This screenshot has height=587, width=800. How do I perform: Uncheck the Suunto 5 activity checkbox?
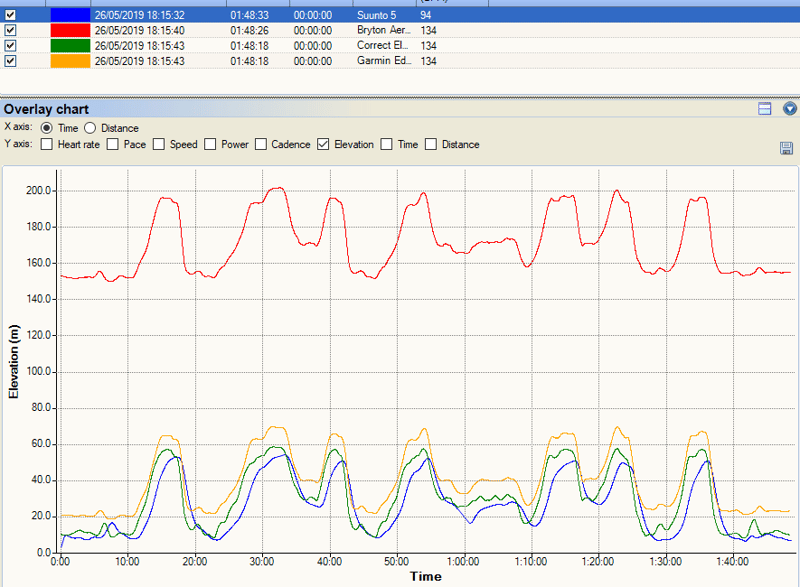[x=10, y=15]
